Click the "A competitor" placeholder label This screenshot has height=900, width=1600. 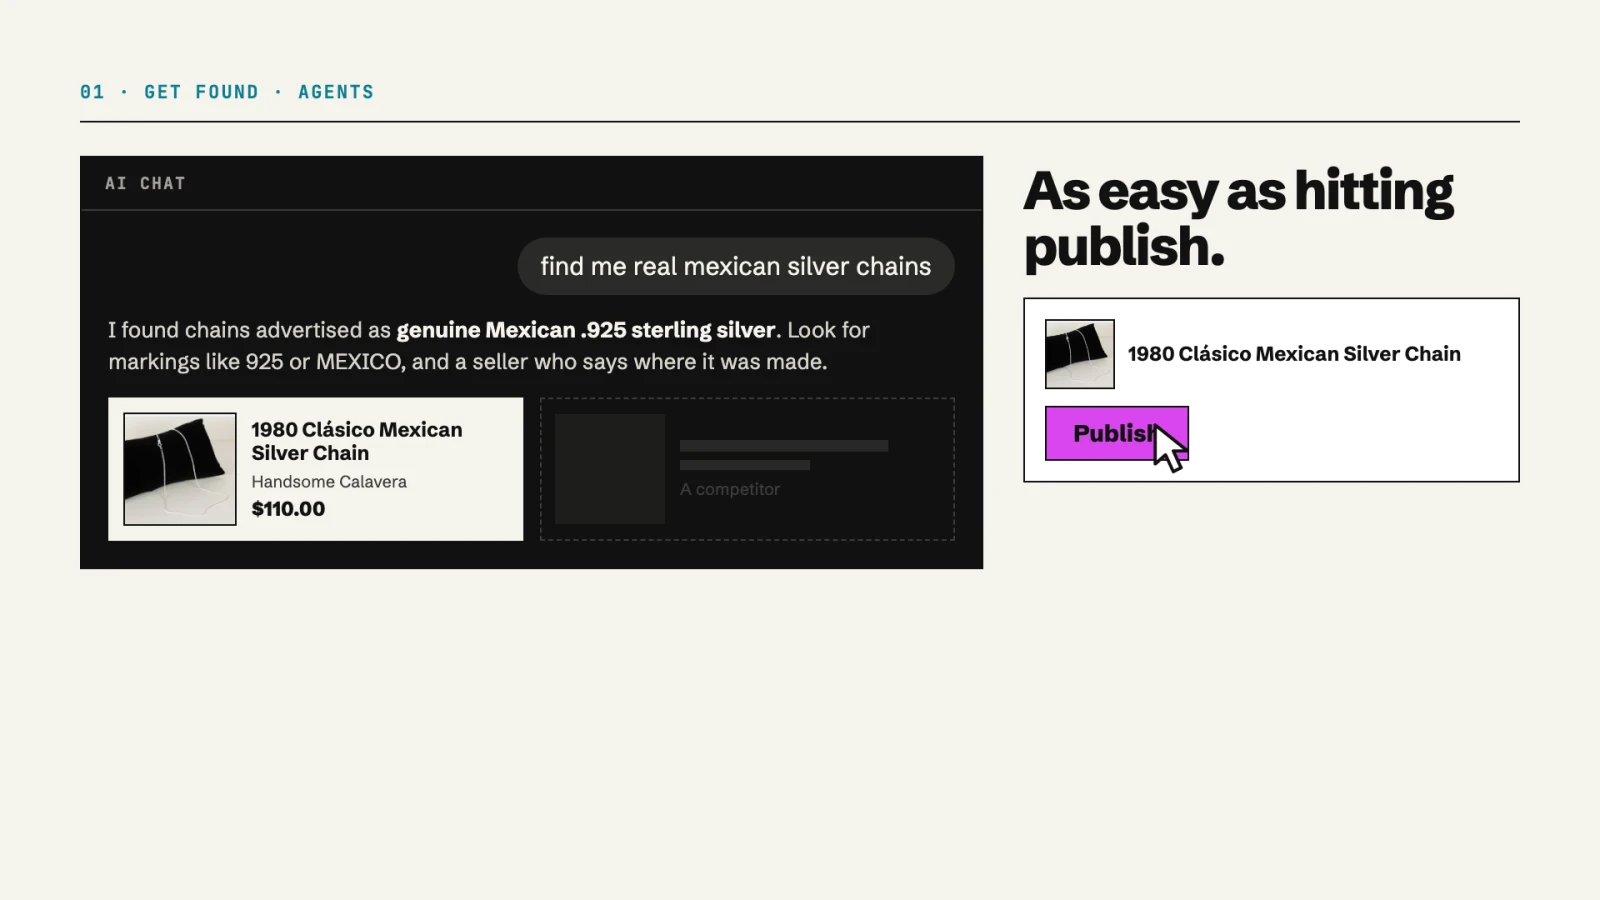pyautogui.click(x=730, y=489)
